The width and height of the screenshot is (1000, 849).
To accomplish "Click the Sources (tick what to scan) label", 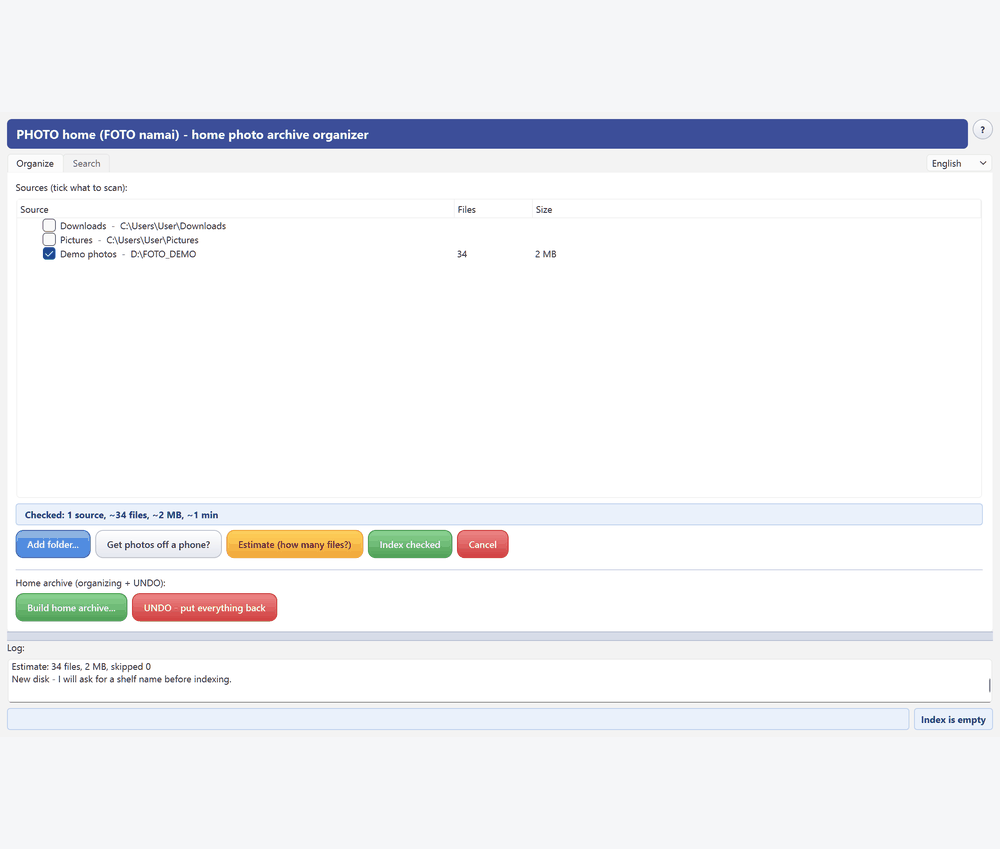I will 71,188.
